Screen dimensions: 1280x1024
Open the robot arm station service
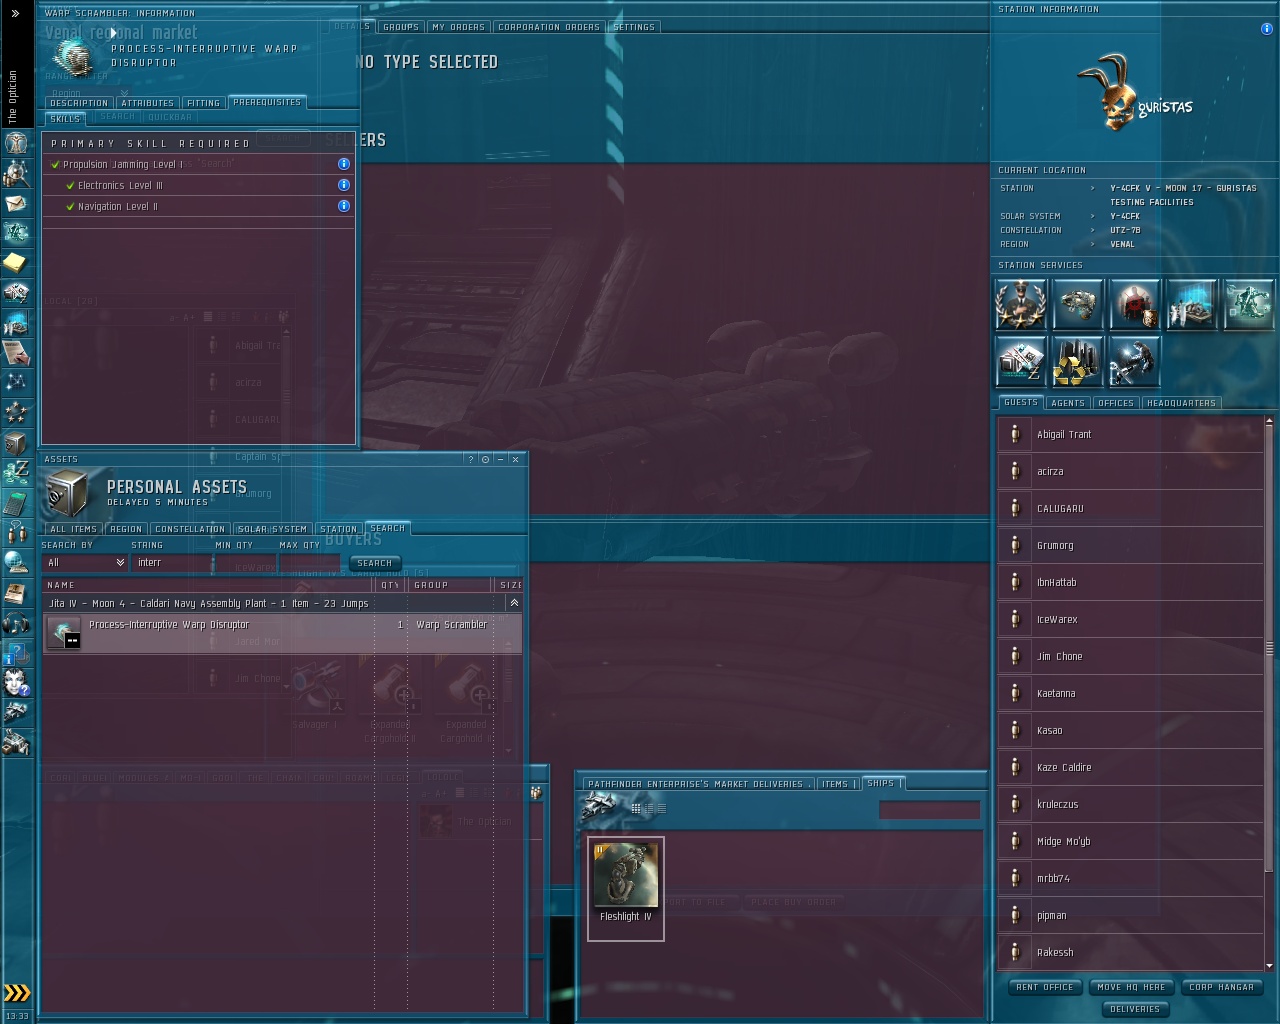pyautogui.click(x=1248, y=304)
